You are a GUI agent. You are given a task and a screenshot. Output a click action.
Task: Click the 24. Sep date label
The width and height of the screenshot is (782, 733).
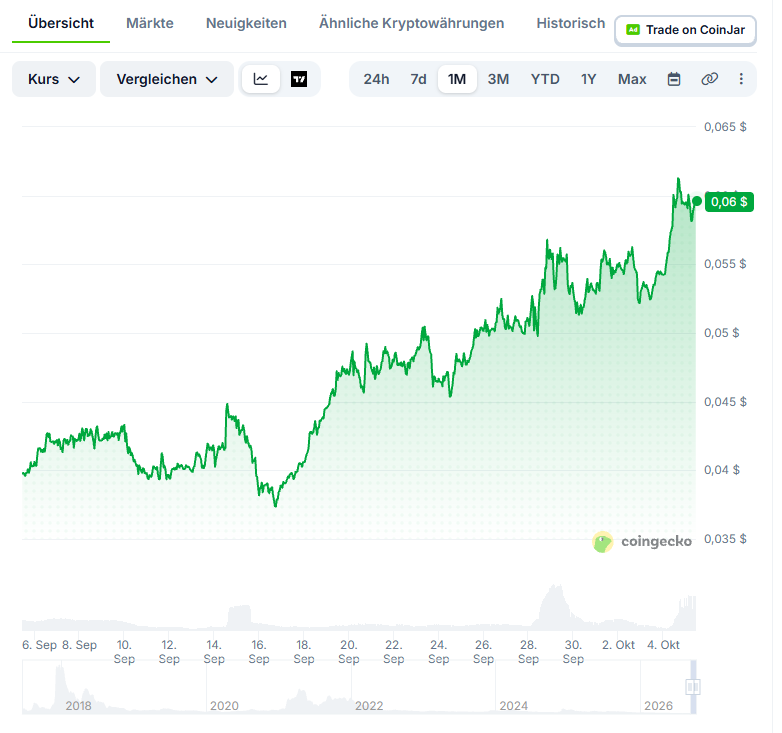click(x=438, y=652)
